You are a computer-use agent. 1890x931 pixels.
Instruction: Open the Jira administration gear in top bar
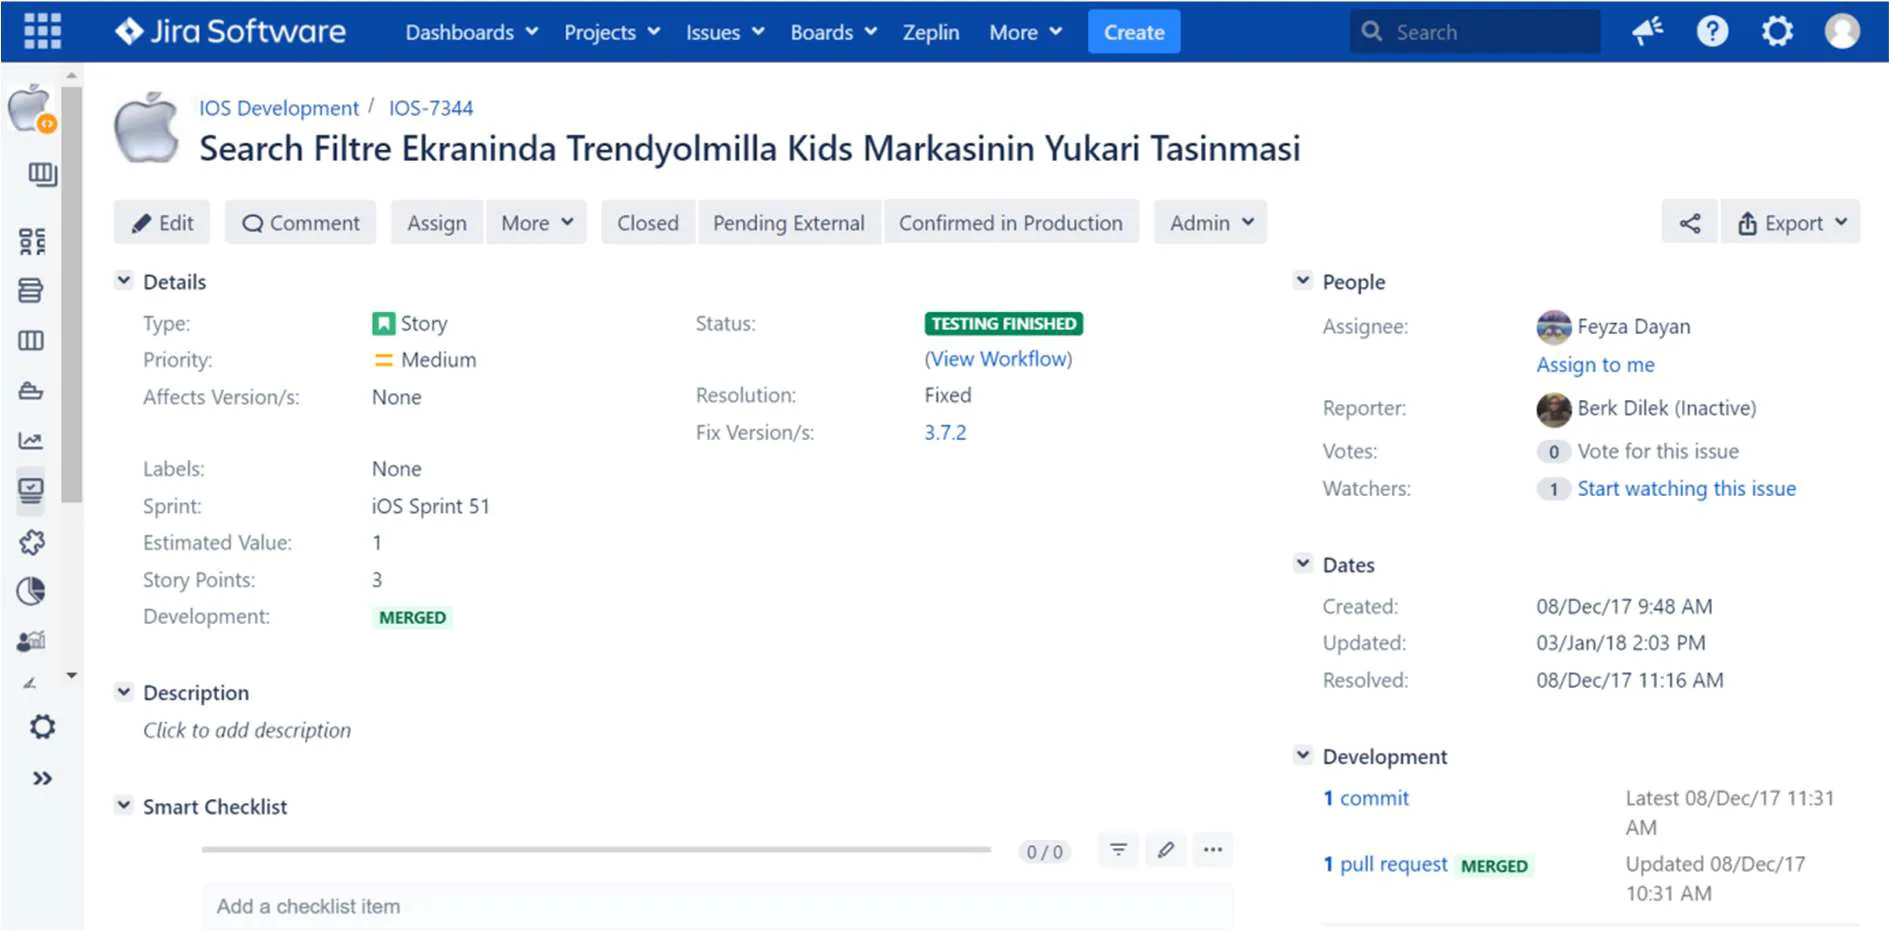pos(1777,32)
